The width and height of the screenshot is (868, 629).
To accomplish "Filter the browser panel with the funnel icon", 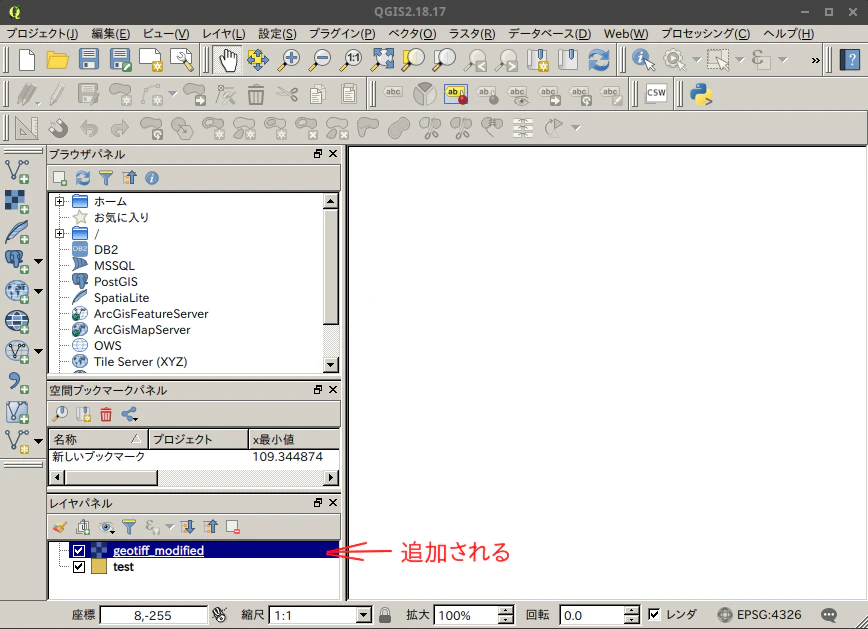I will point(106,178).
